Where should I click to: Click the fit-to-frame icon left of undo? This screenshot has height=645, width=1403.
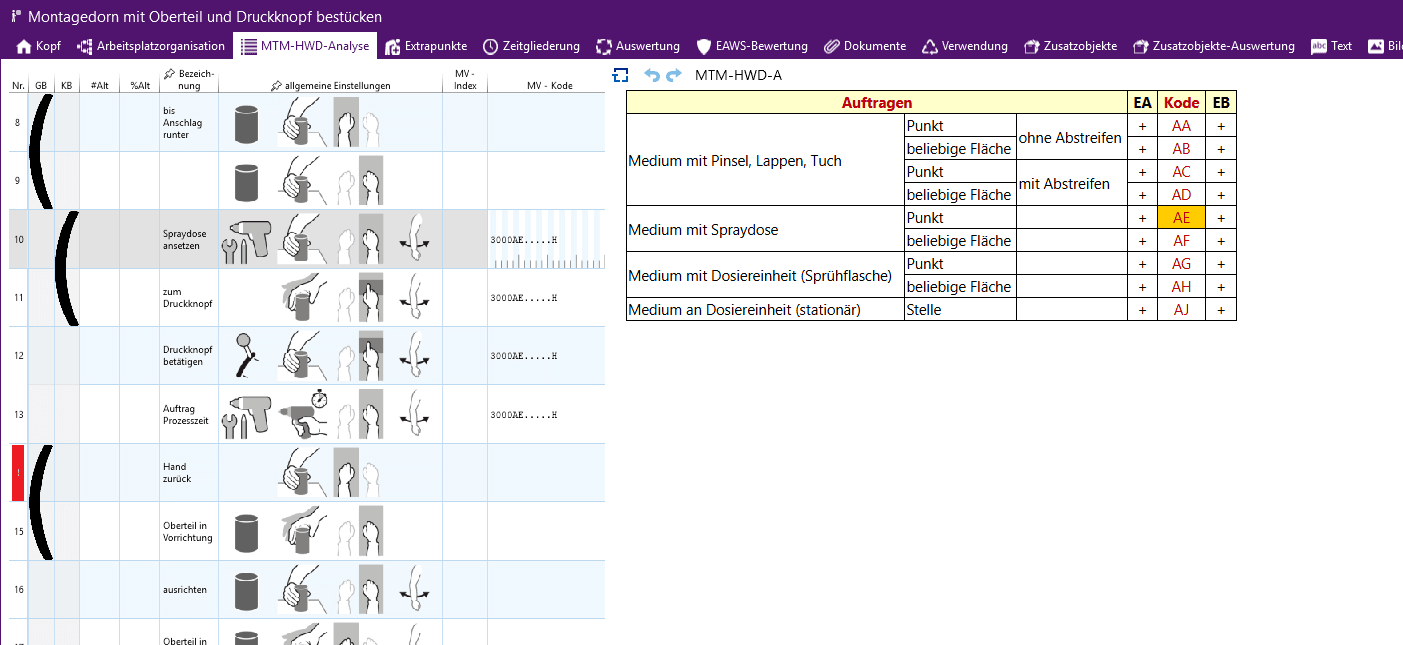pos(621,75)
